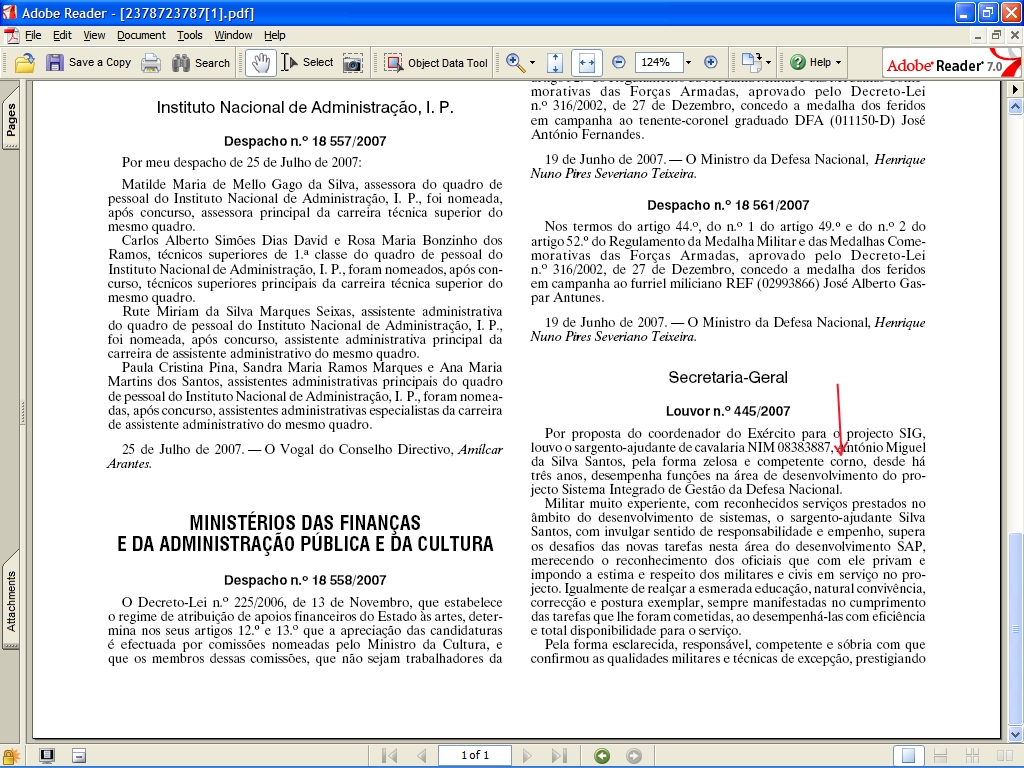Click the page number field '1 of 1'
Screen dimensions: 1024x768
475,755
